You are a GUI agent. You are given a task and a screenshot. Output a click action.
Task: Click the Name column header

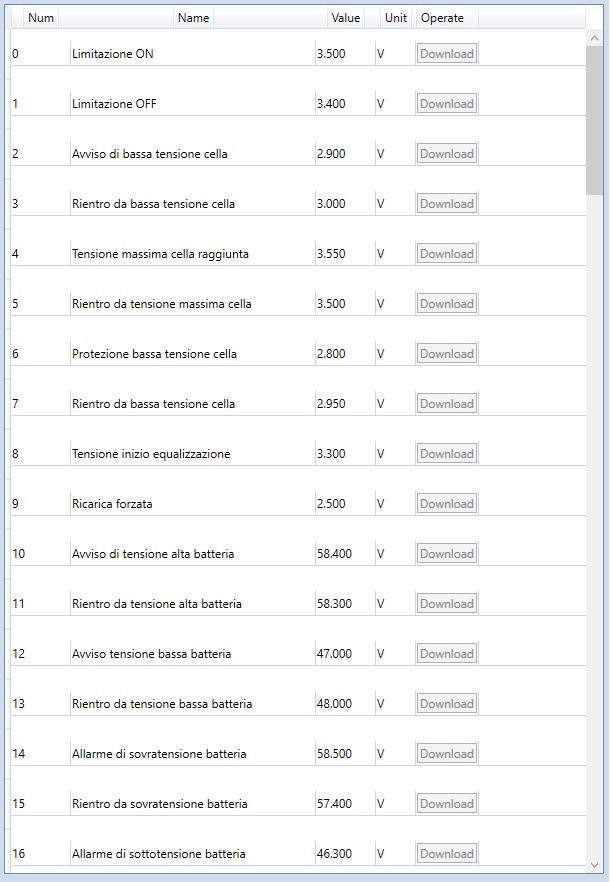pos(193,18)
